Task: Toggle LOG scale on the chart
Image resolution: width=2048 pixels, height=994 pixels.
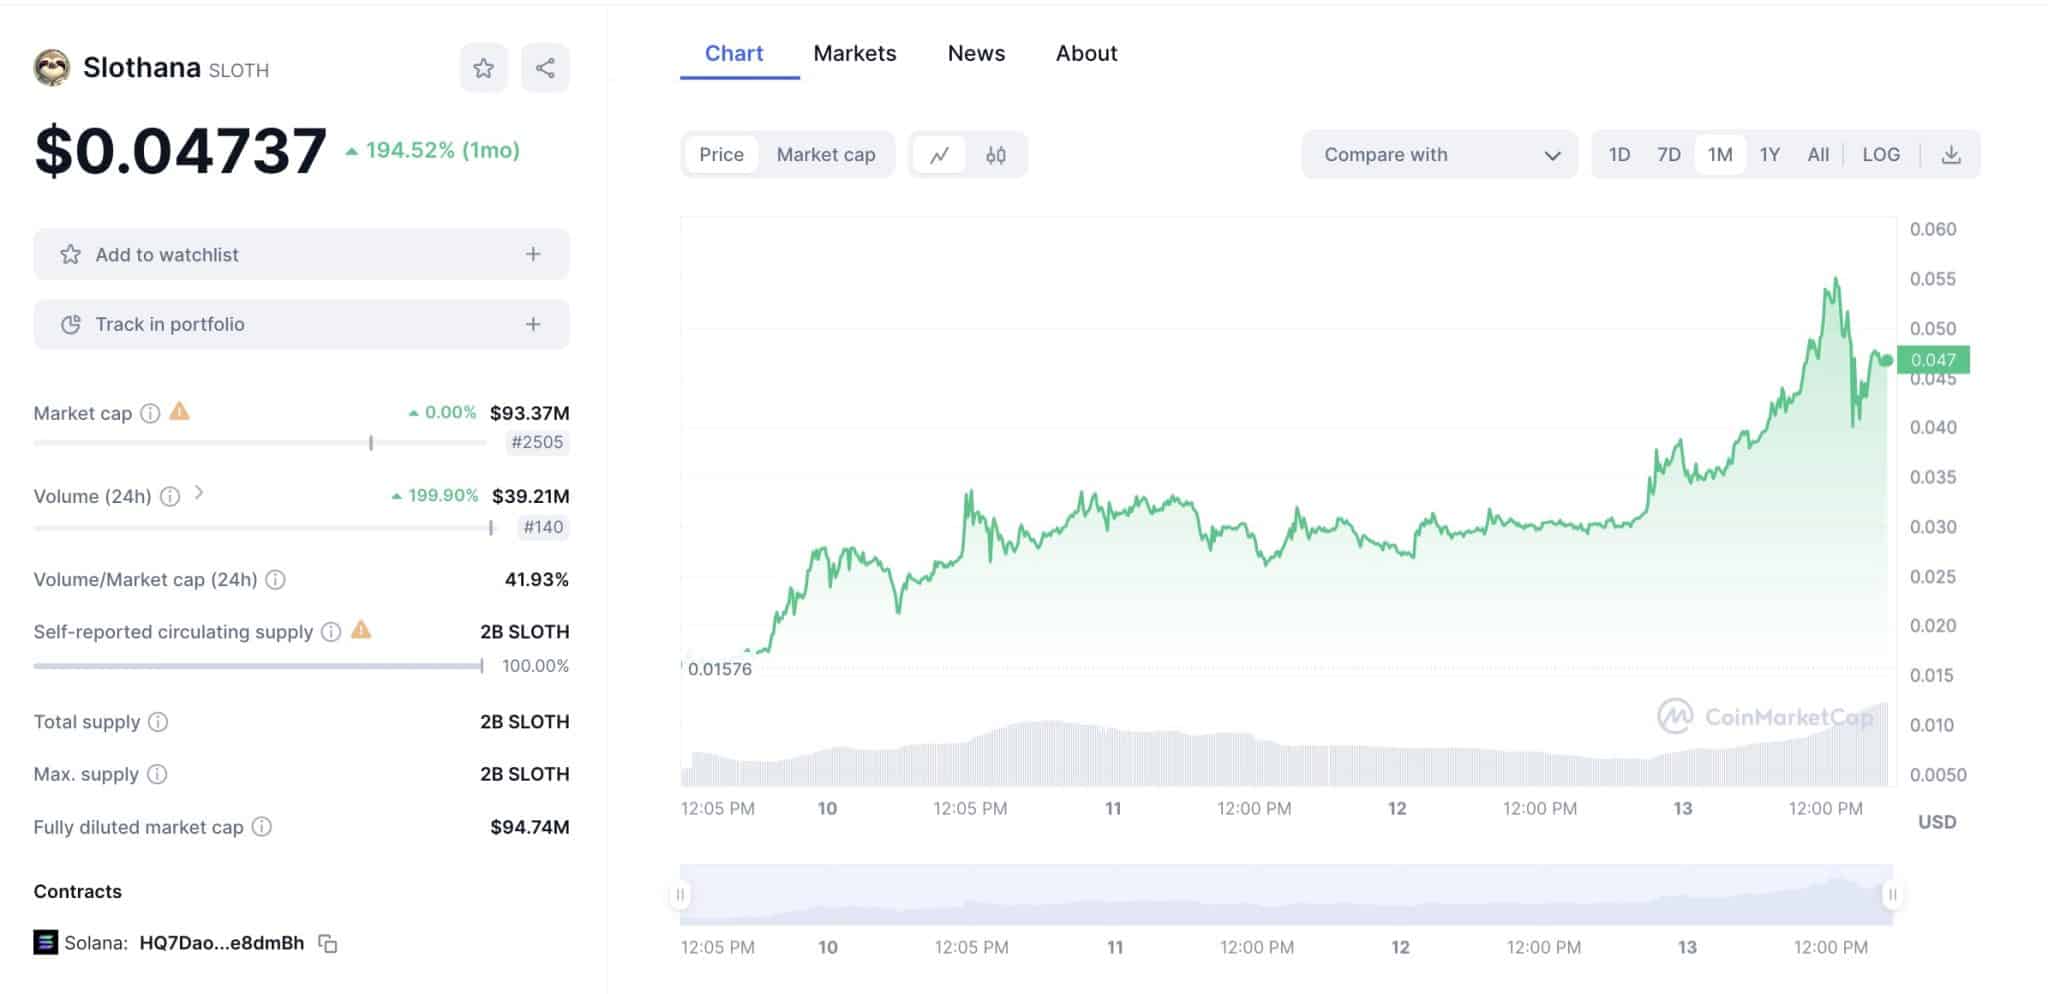Action: tap(1881, 154)
